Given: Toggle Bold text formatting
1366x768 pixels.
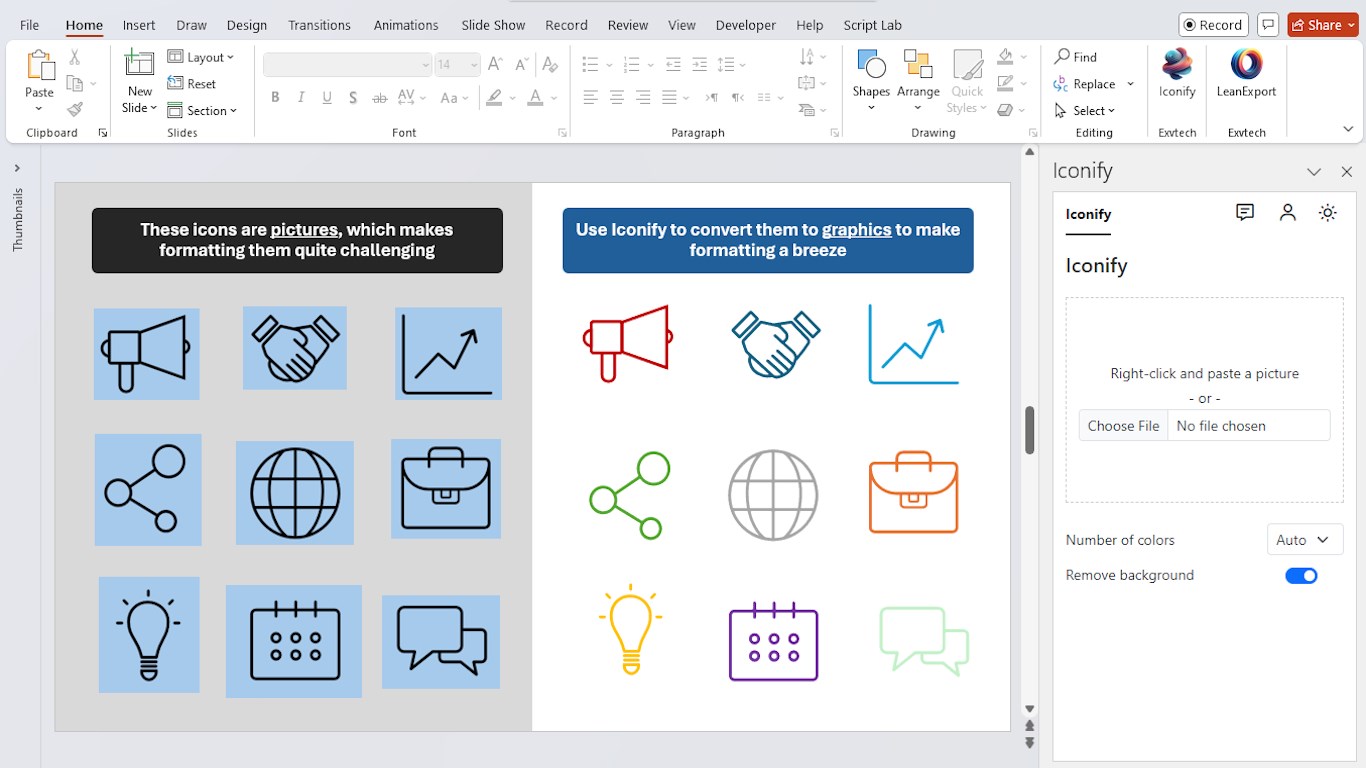Looking at the screenshot, I should (275, 98).
